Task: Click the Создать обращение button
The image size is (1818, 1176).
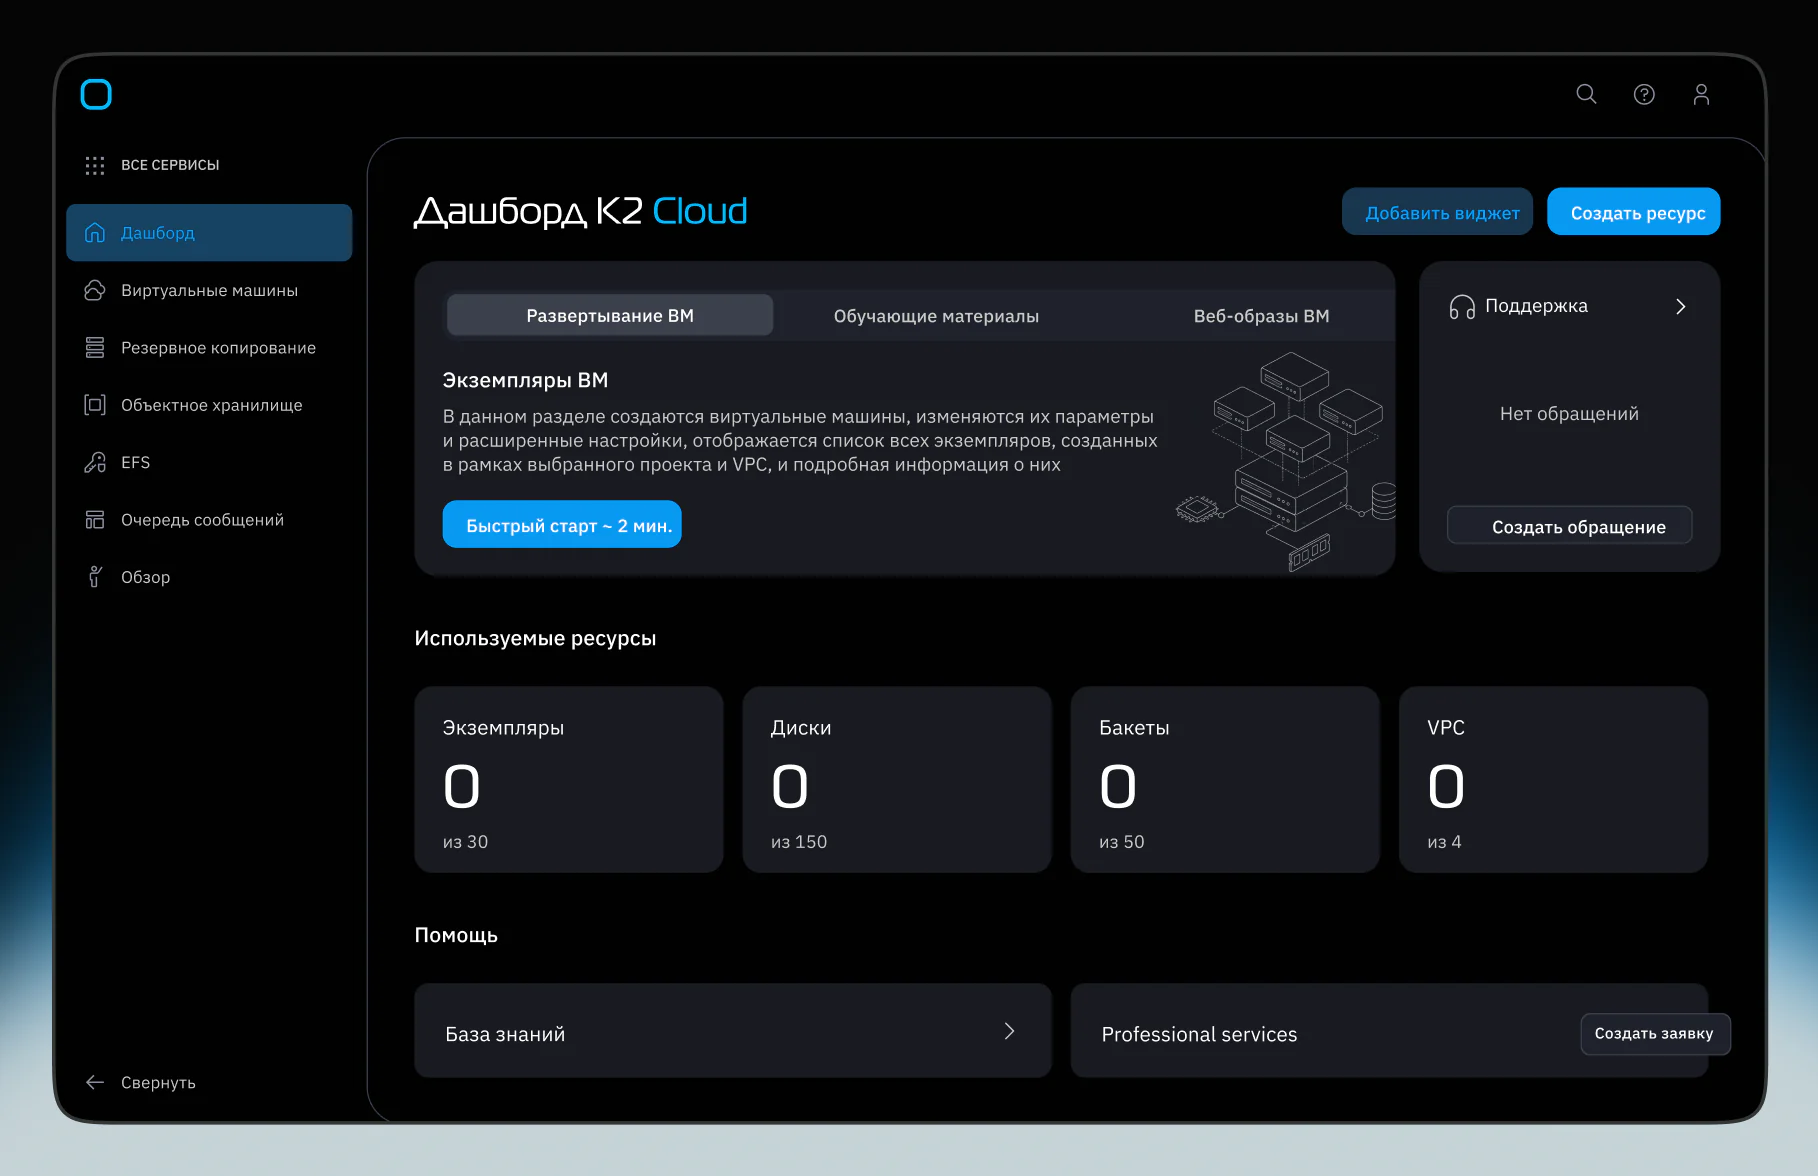Action: pyautogui.click(x=1569, y=526)
